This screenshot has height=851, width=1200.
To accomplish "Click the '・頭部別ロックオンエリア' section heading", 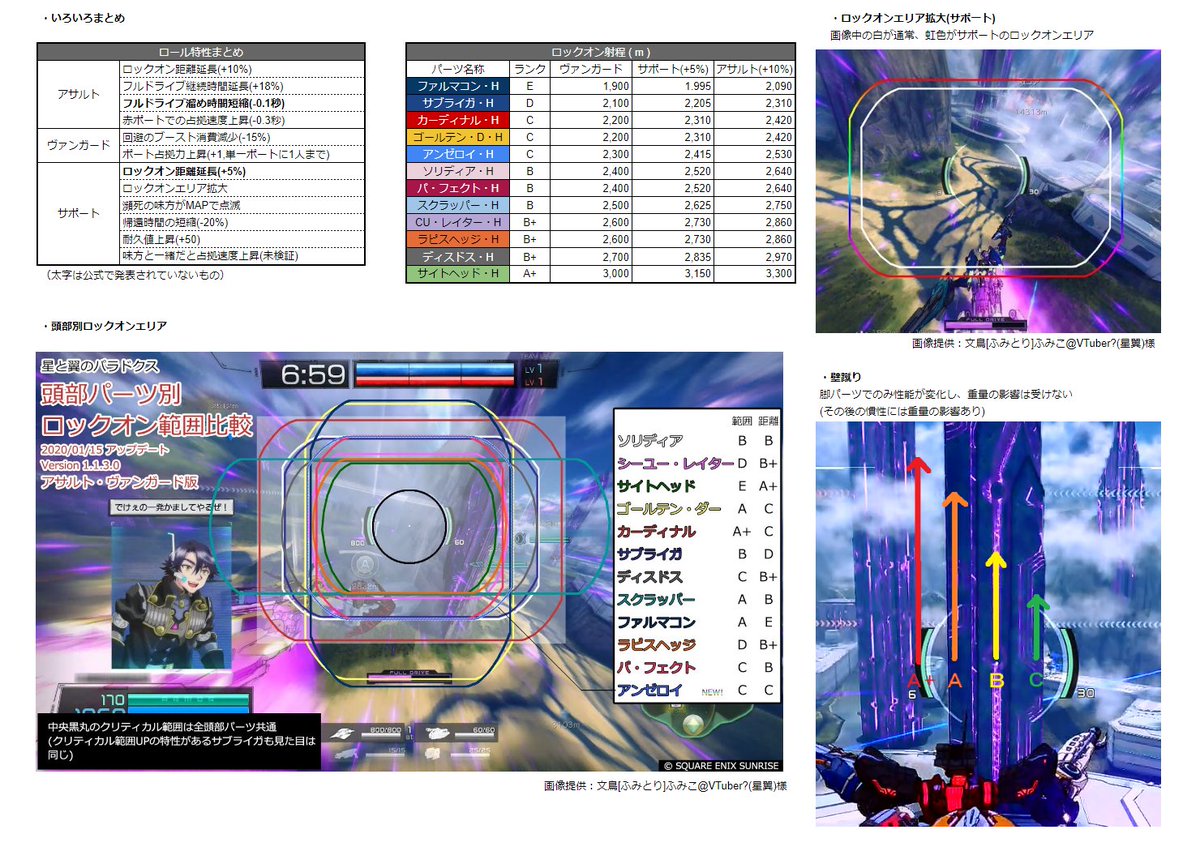I will pos(105,326).
